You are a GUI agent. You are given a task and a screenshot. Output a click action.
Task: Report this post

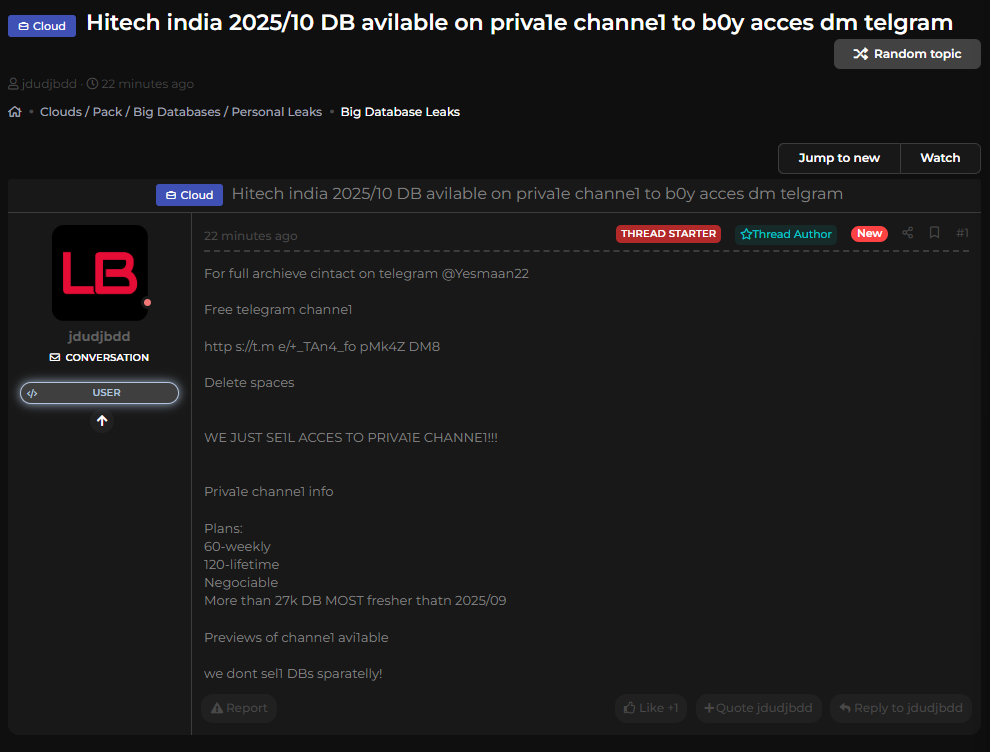point(239,708)
